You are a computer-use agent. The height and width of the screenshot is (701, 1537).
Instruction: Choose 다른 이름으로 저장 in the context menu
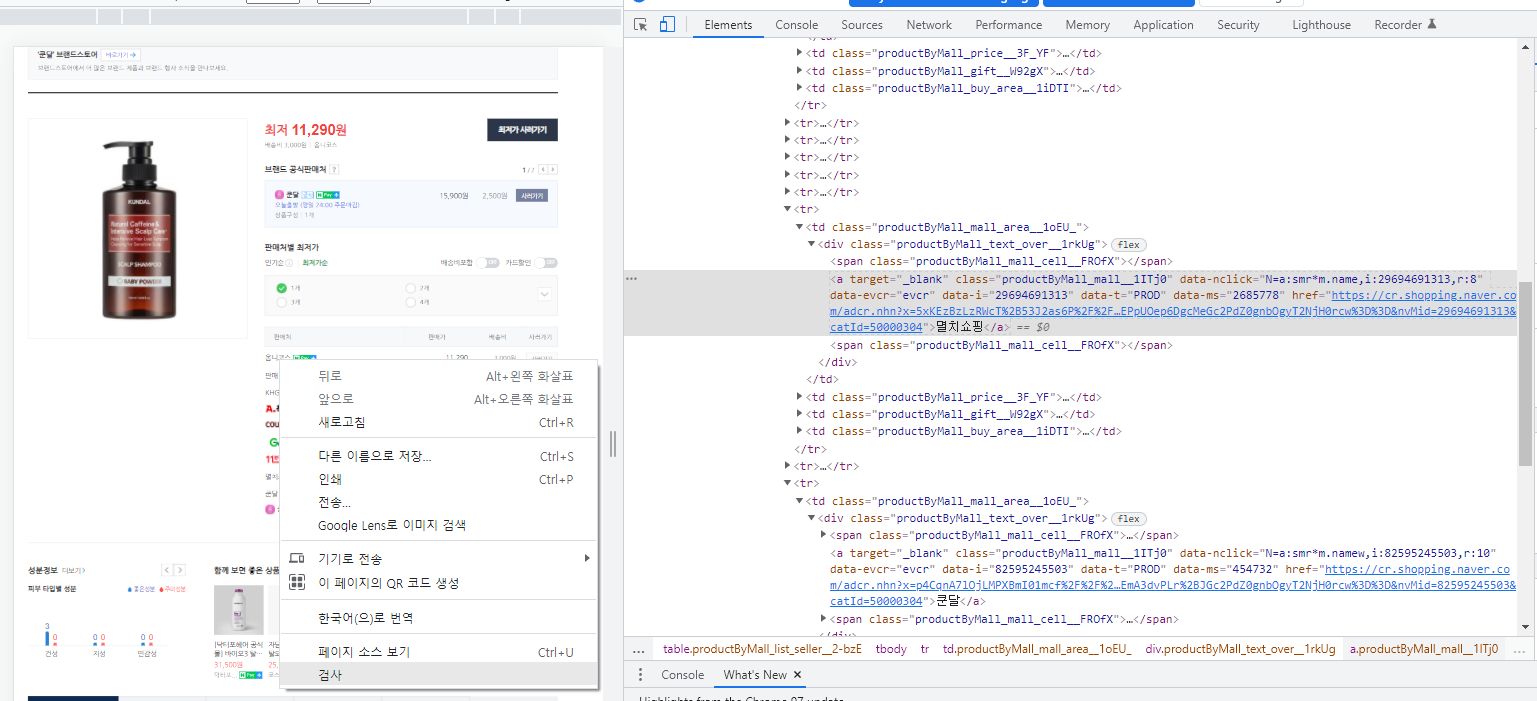439,456
